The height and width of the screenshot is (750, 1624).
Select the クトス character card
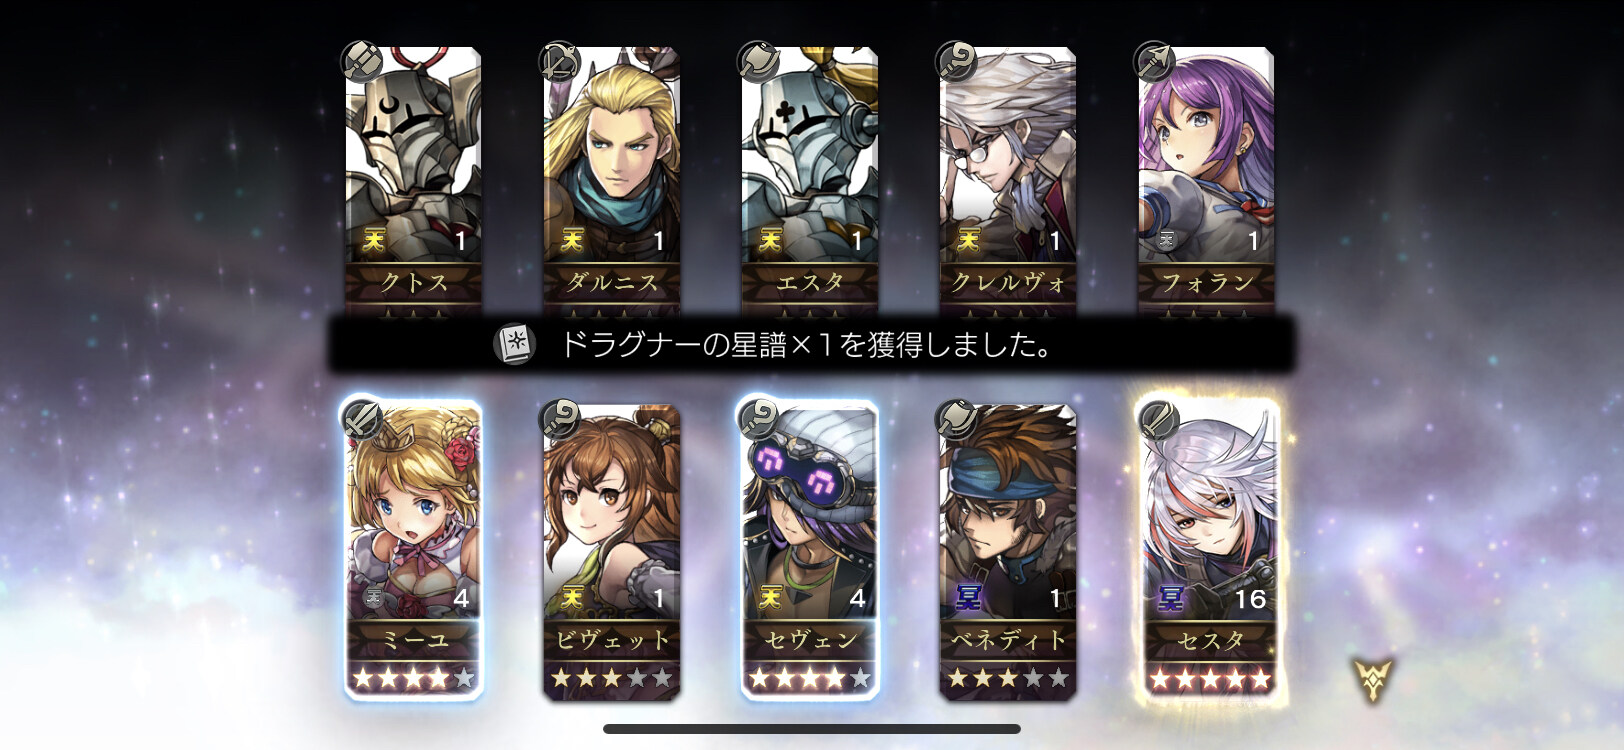click(413, 180)
